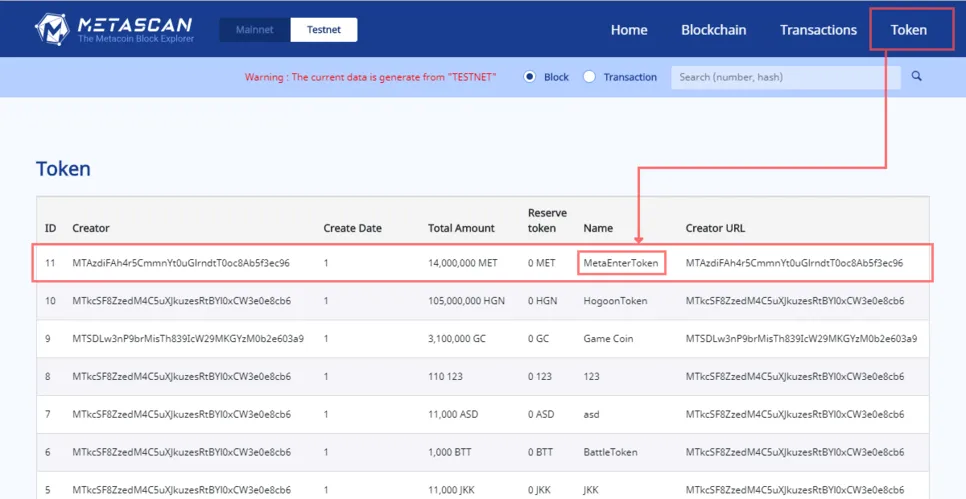Click the Name column header
966x499 pixels.
(x=598, y=228)
